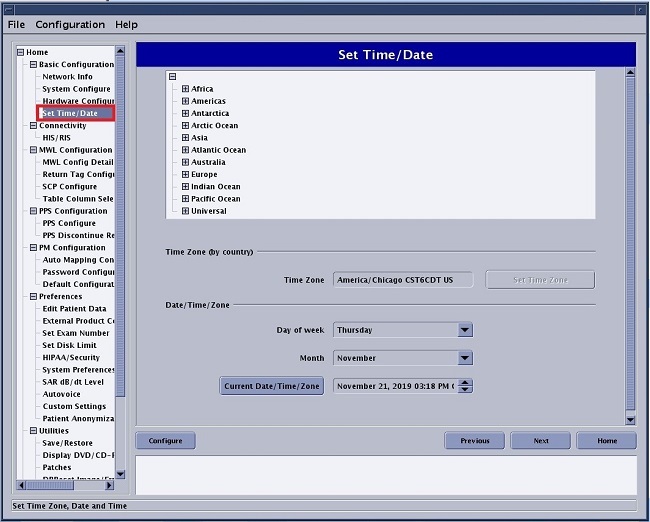Click the Configure button

(165, 441)
